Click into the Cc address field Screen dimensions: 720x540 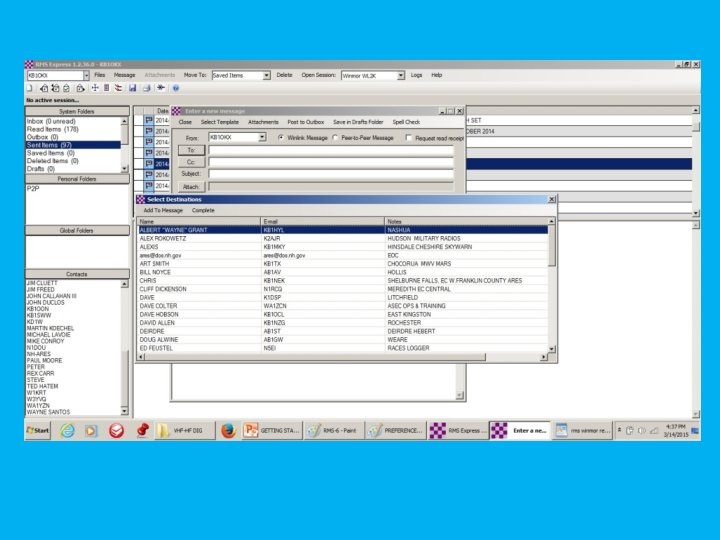(331, 162)
